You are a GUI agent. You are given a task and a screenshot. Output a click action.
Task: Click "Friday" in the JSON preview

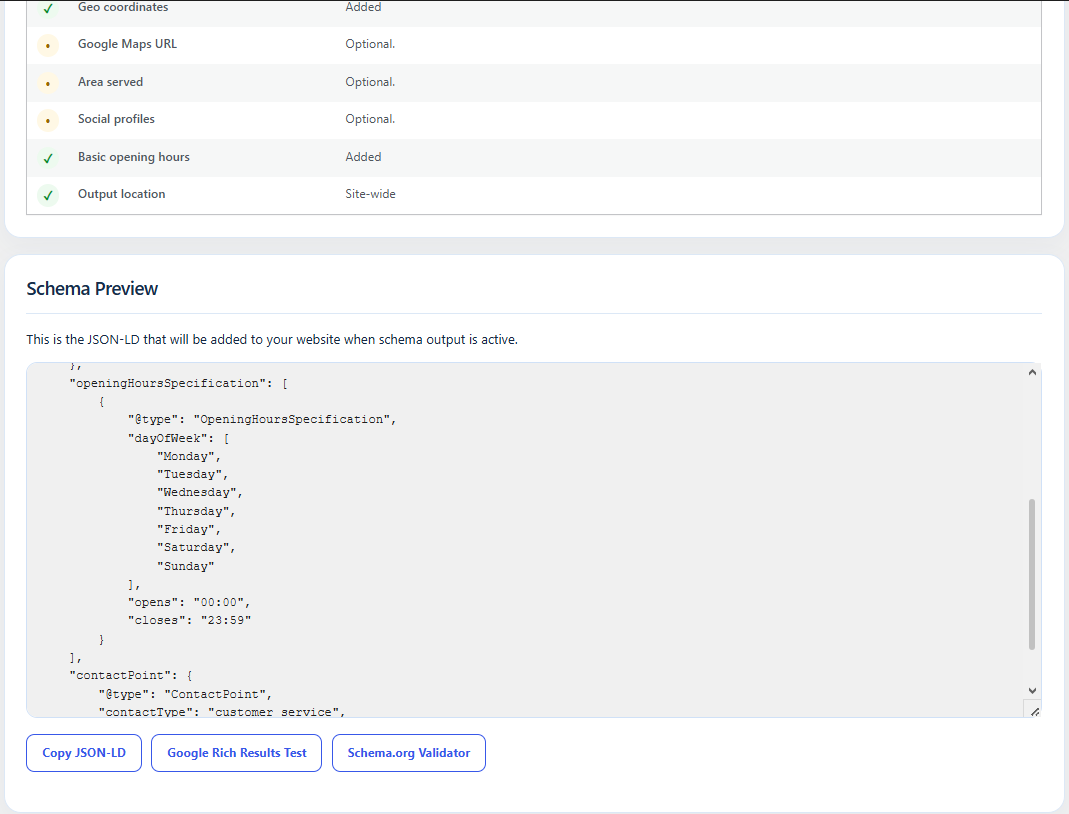[x=189, y=529]
